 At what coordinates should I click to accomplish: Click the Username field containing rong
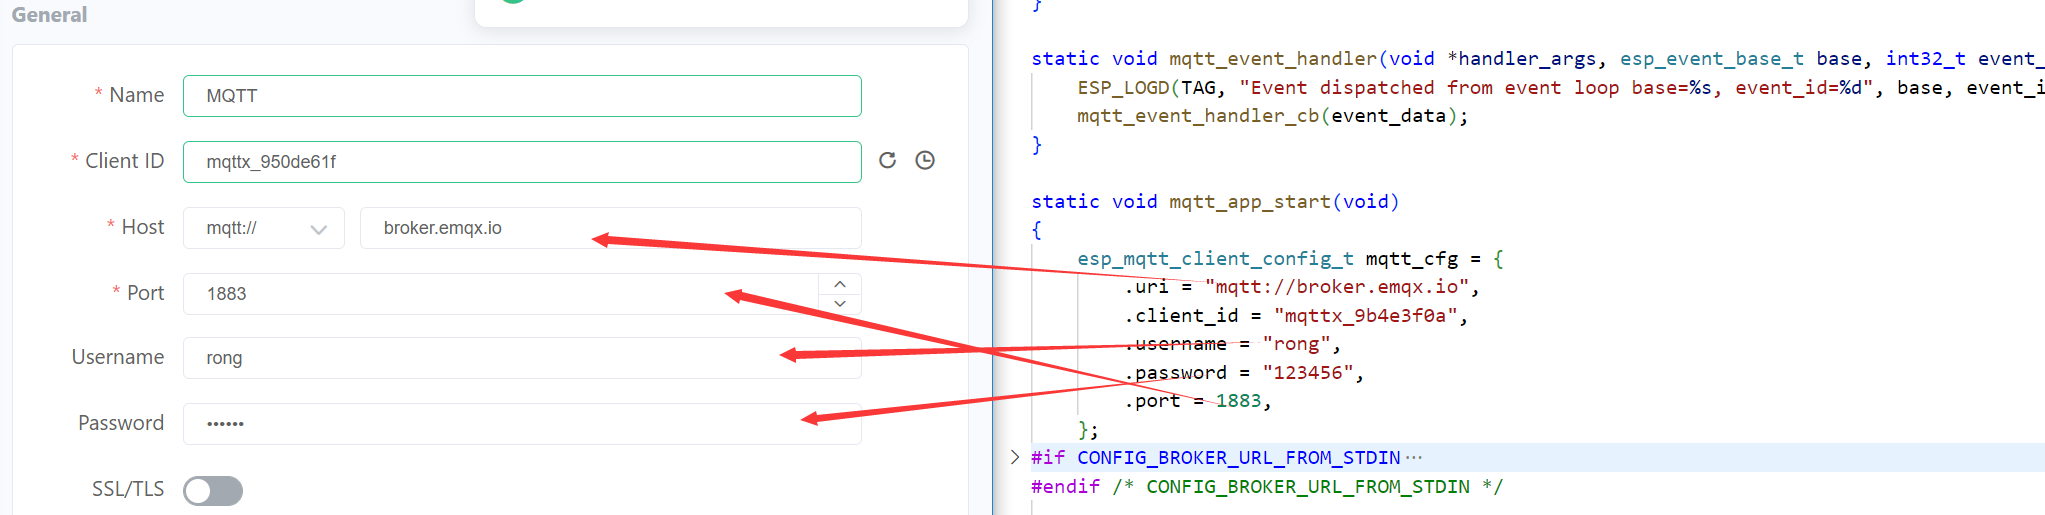click(522, 358)
